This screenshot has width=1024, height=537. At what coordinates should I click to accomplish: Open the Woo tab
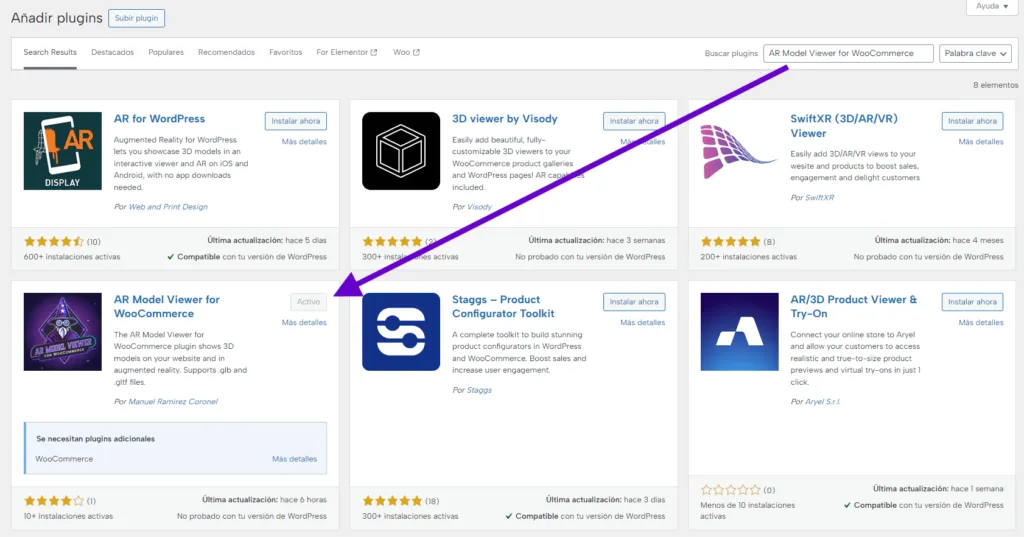tap(406, 52)
